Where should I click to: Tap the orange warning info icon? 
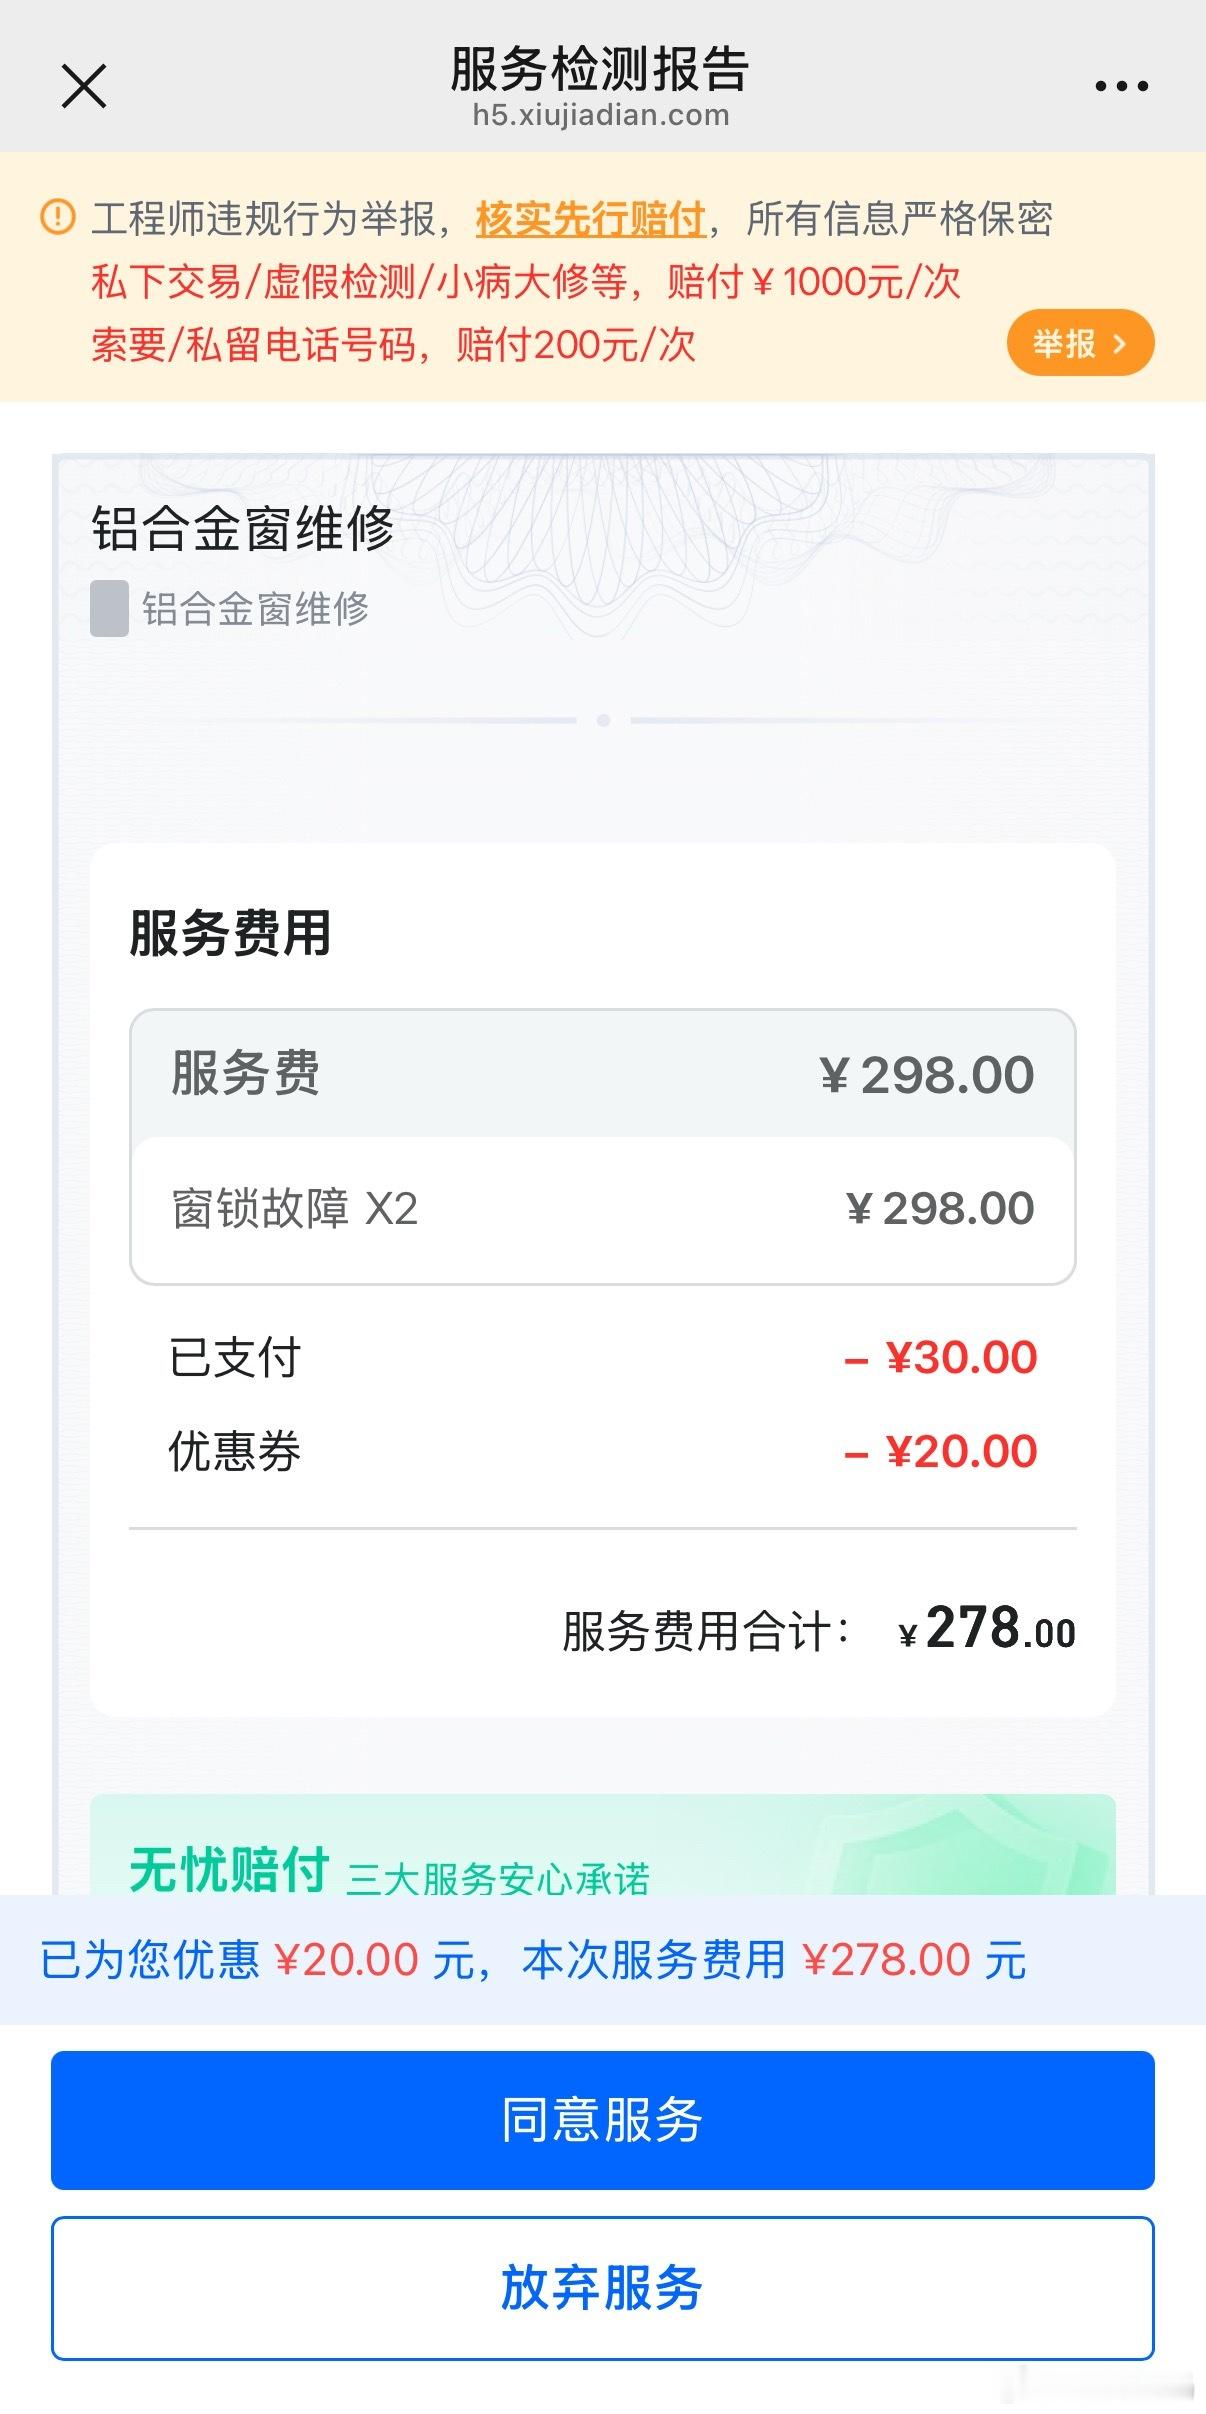point(58,217)
